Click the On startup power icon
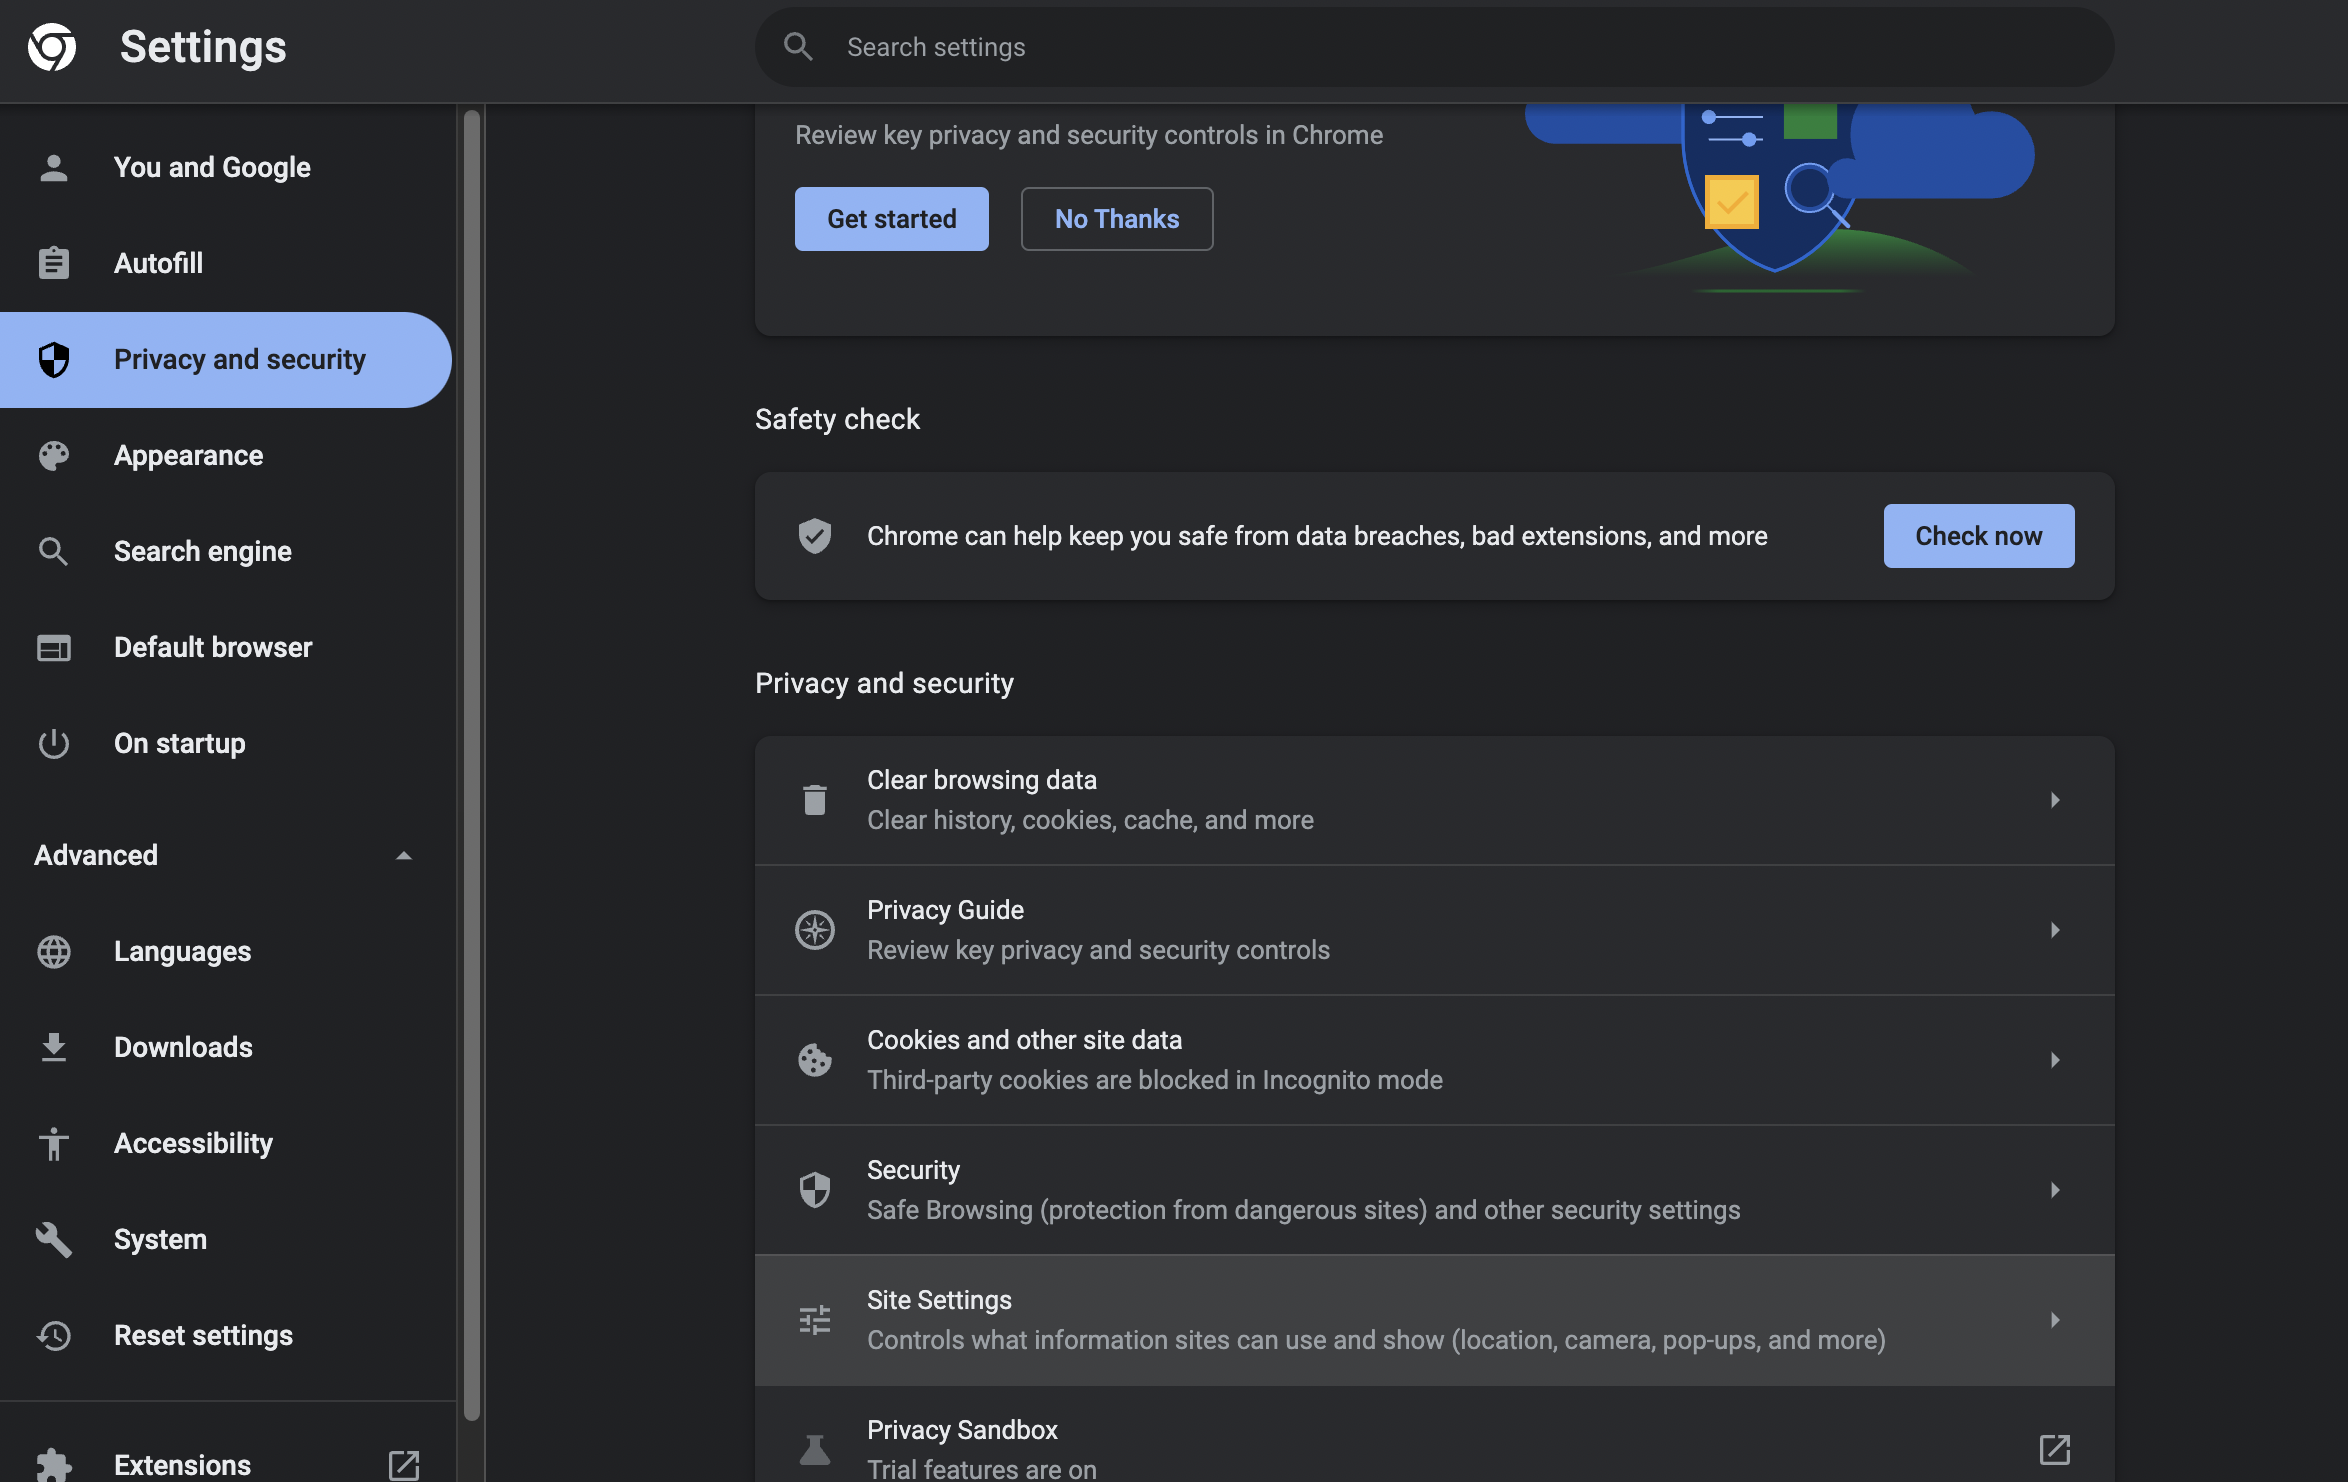 coord(53,743)
